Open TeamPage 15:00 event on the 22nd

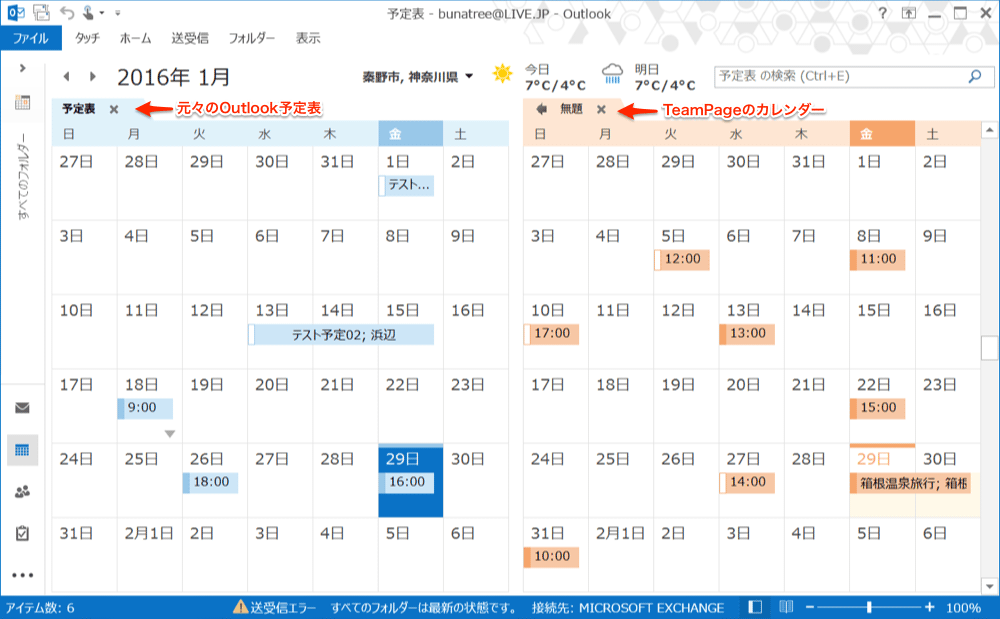tap(878, 408)
